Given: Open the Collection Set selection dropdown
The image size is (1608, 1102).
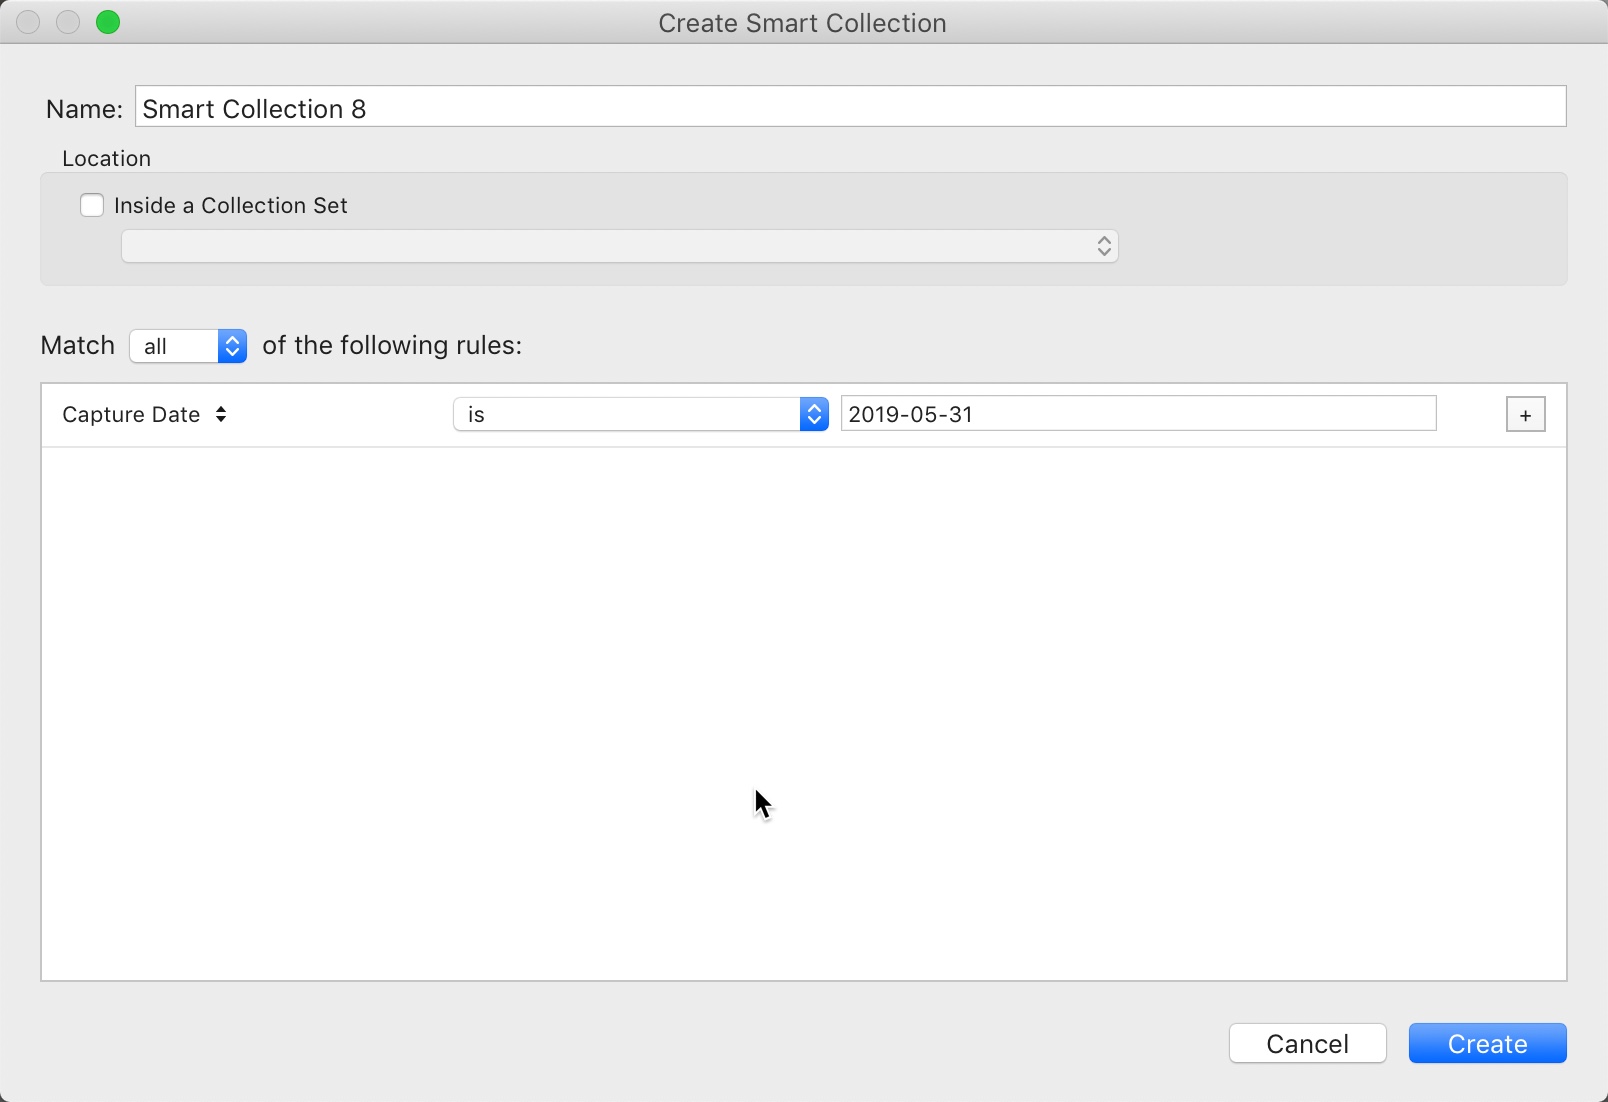Looking at the screenshot, I should [618, 246].
